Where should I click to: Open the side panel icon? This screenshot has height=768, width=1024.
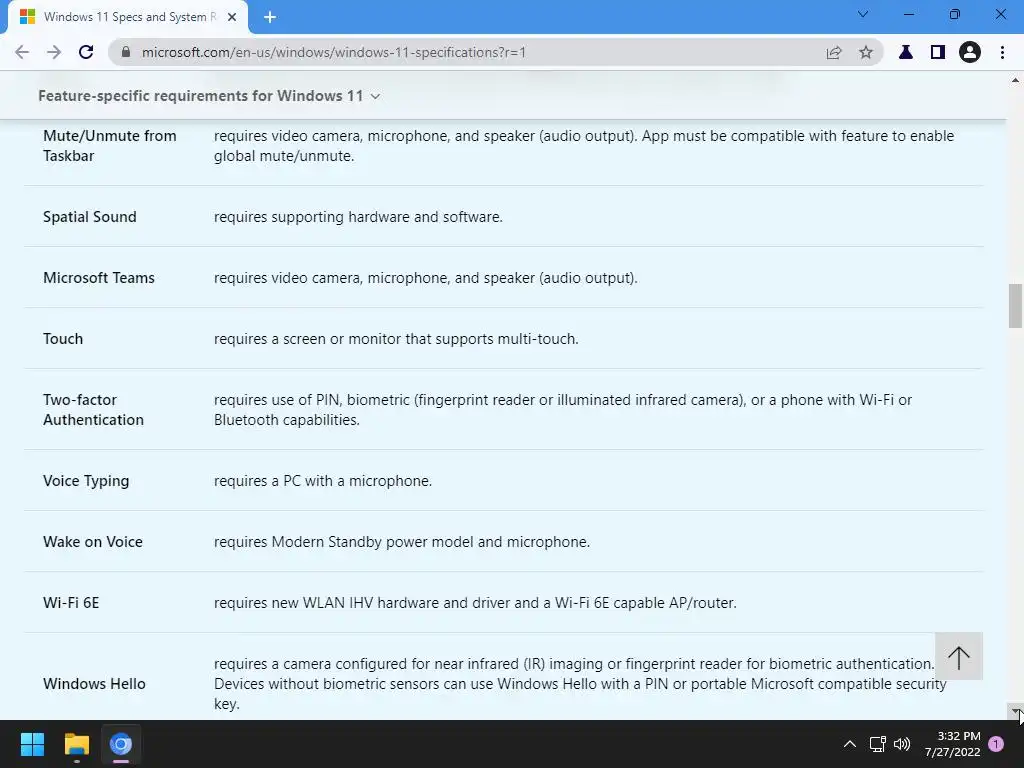click(938, 52)
